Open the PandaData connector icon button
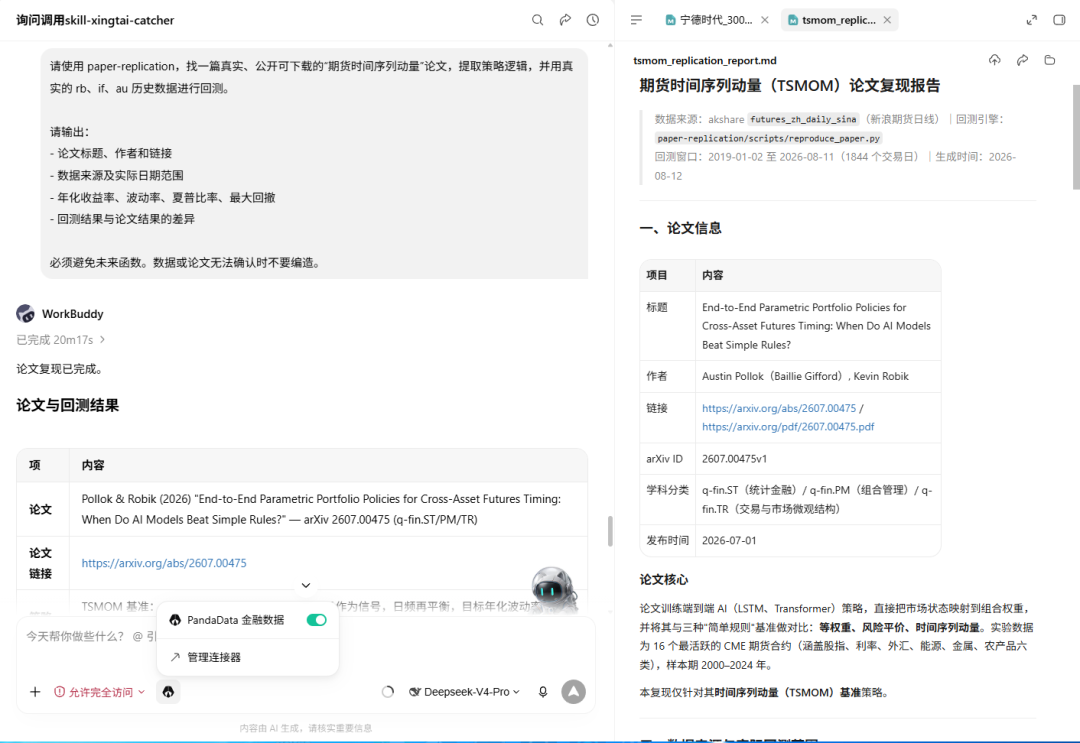Screen dimensions: 1080x743 point(168,691)
